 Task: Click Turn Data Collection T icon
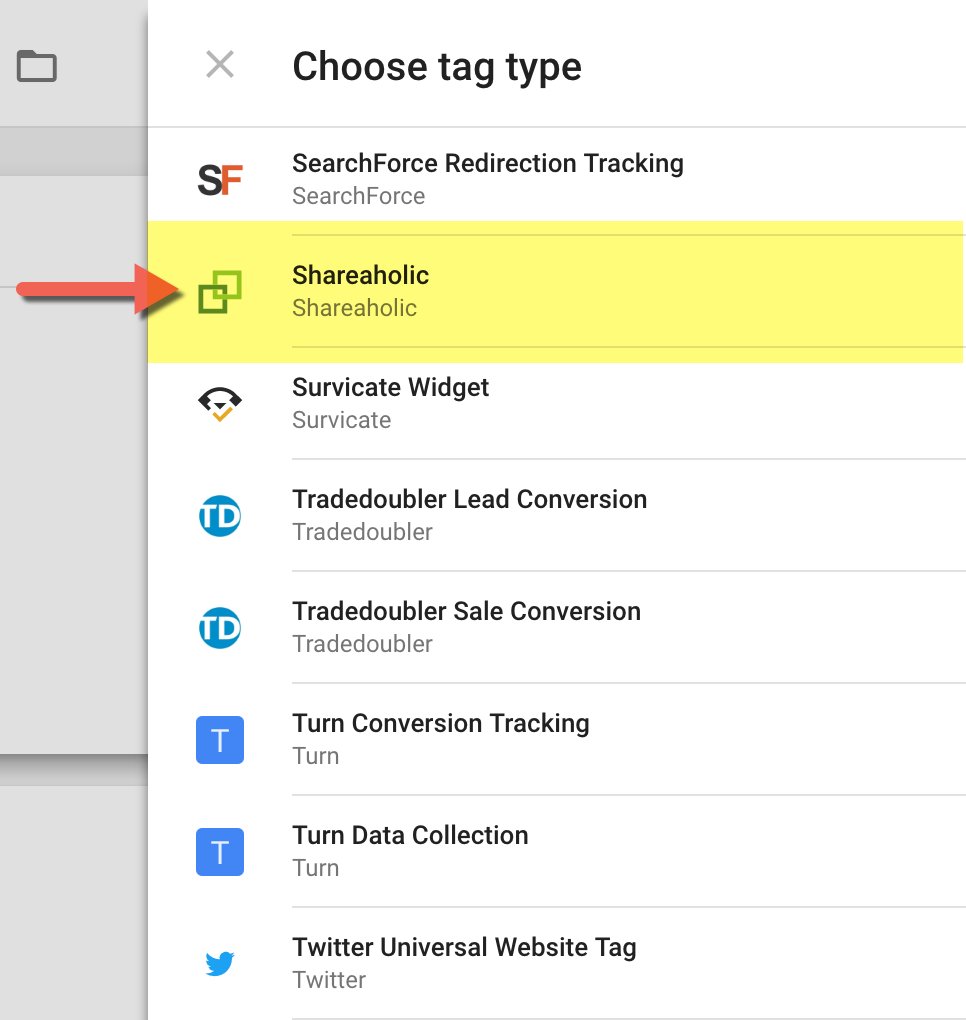tap(220, 852)
